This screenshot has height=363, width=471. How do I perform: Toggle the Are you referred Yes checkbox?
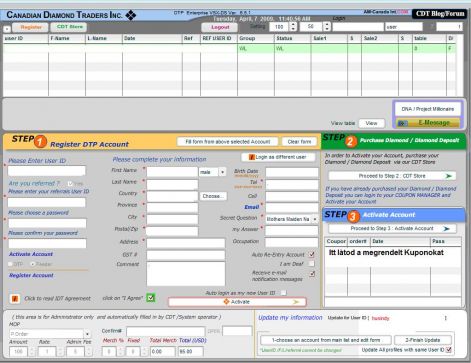tap(70, 183)
